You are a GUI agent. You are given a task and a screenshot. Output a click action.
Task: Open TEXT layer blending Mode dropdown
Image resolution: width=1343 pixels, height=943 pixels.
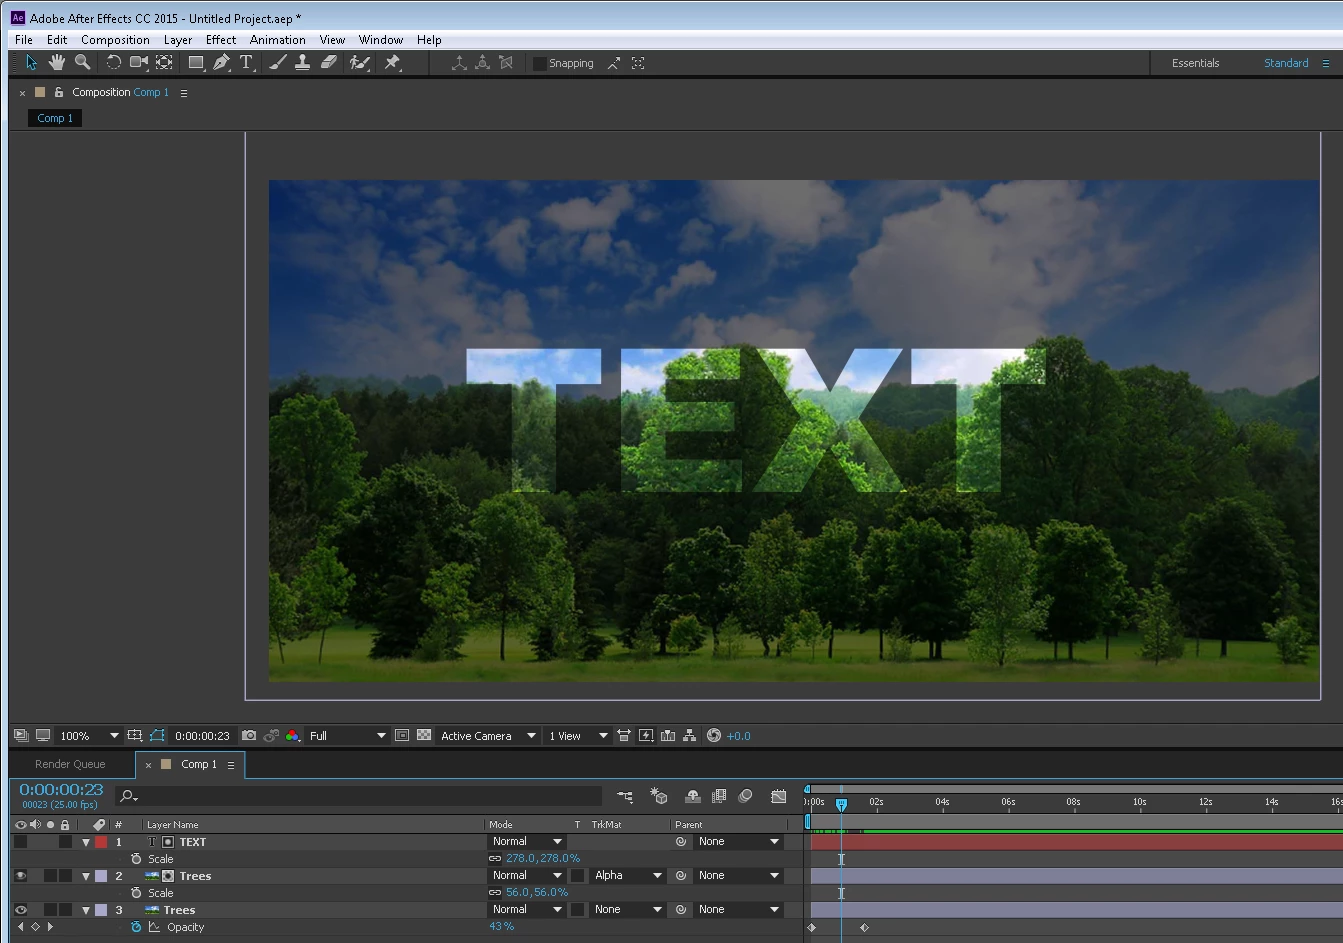[527, 842]
